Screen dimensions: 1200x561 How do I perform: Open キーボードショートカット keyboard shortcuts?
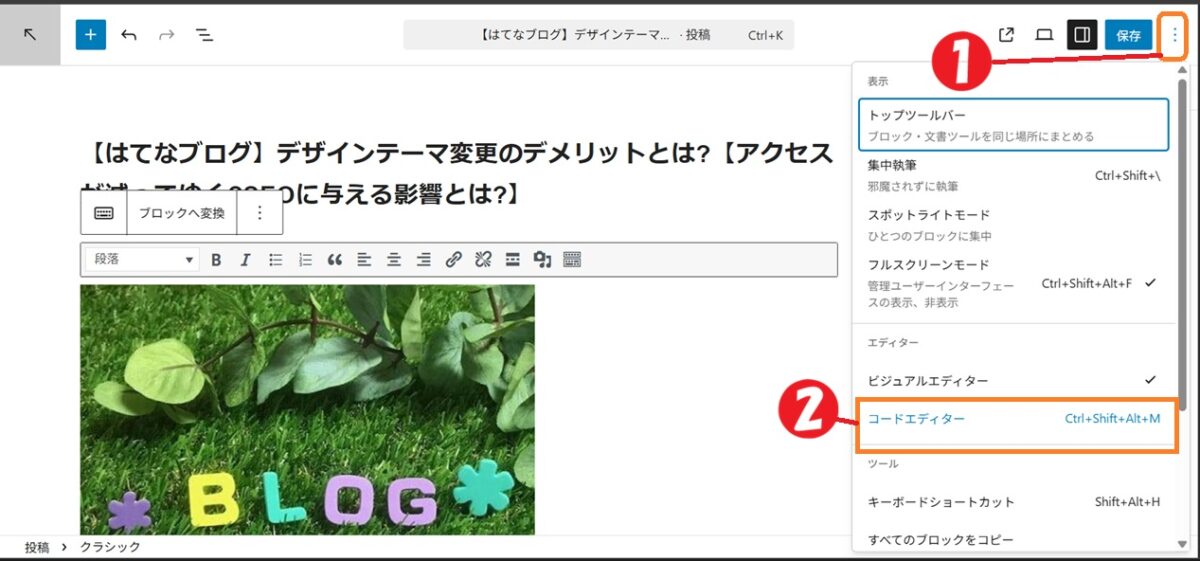[1013, 502]
